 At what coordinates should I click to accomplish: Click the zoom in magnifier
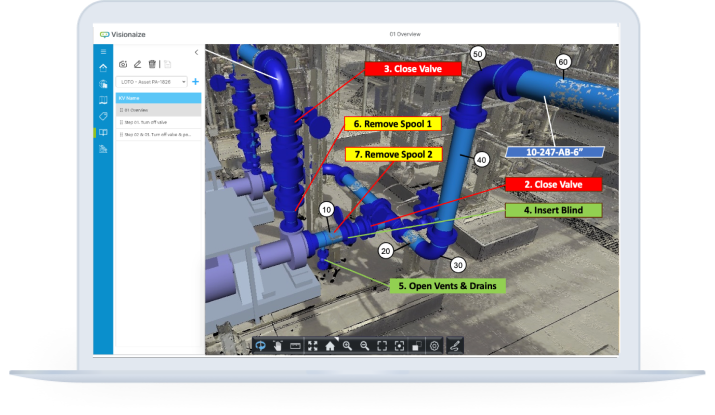[x=347, y=345]
